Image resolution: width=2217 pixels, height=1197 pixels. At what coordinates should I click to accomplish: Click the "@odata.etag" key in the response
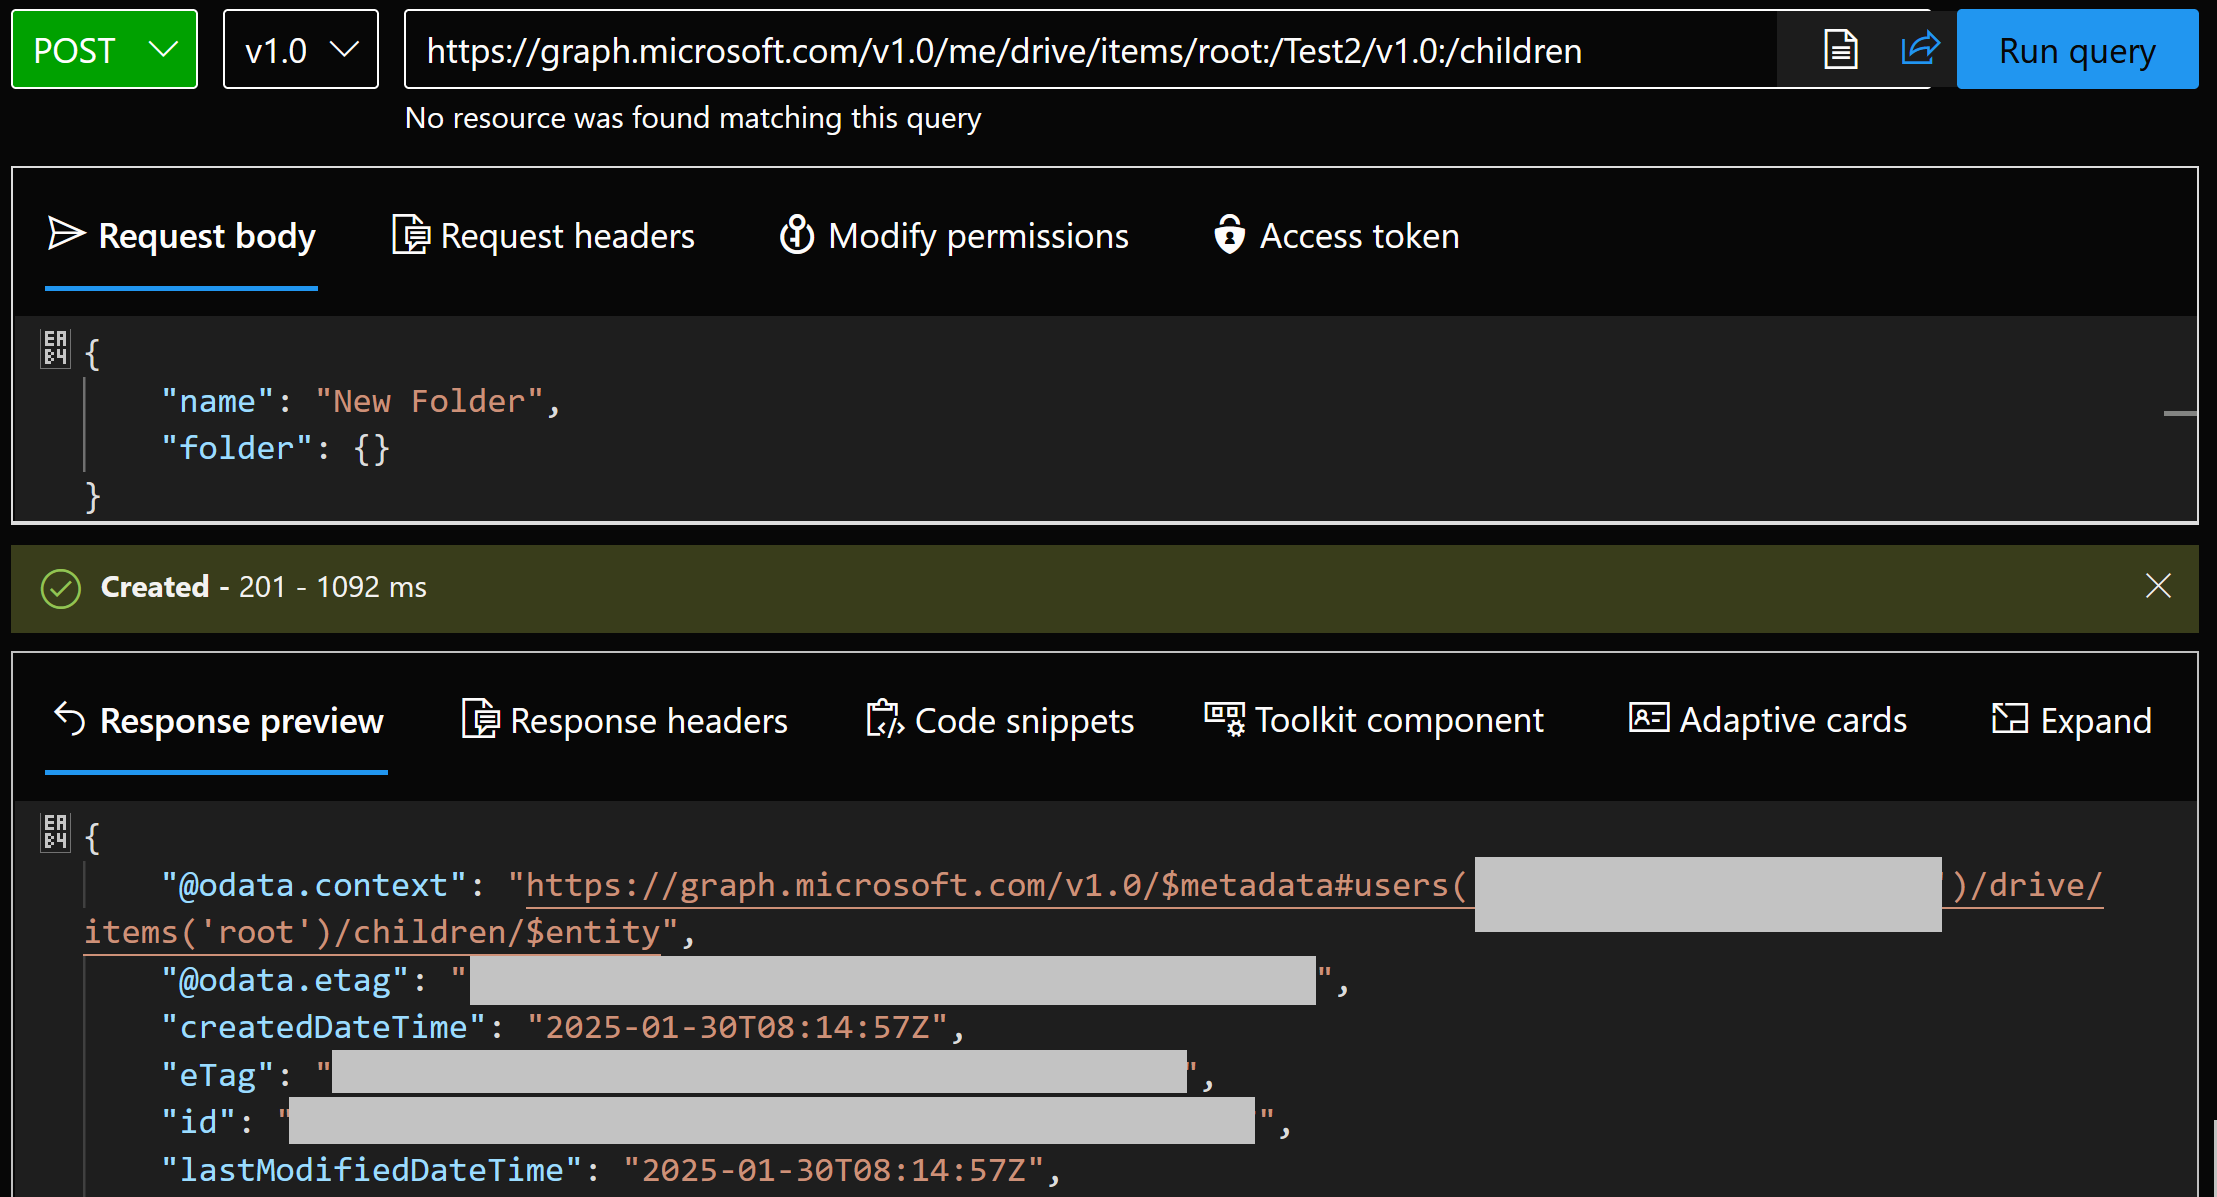tap(286, 980)
